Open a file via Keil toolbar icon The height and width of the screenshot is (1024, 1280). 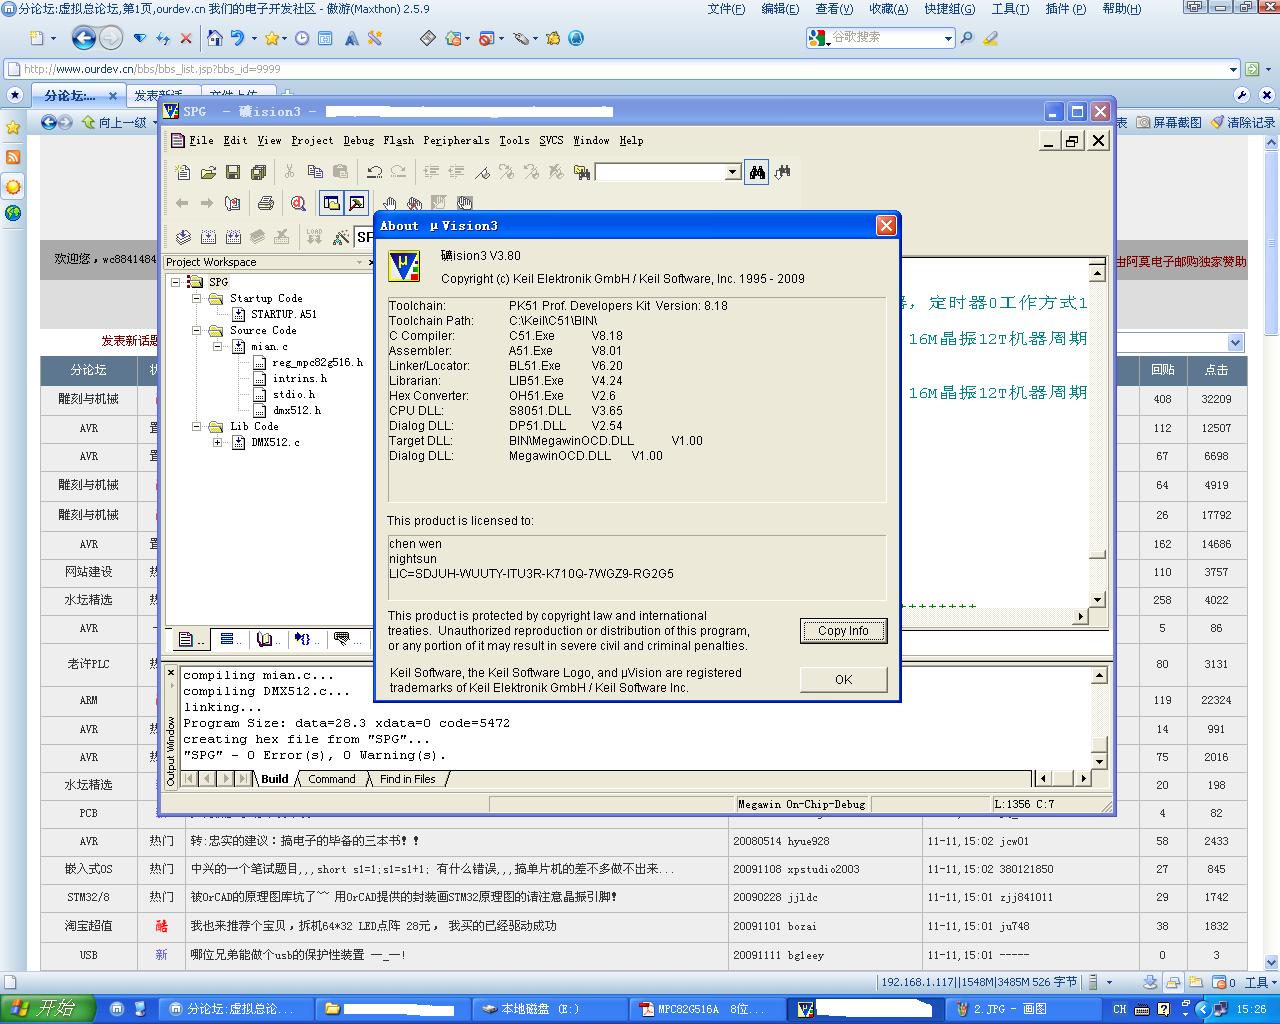point(208,172)
